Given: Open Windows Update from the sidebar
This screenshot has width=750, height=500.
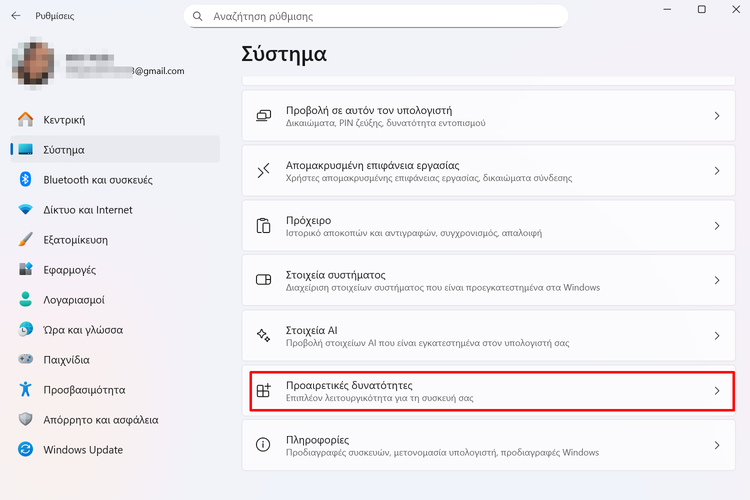Looking at the screenshot, I should tap(83, 450).
